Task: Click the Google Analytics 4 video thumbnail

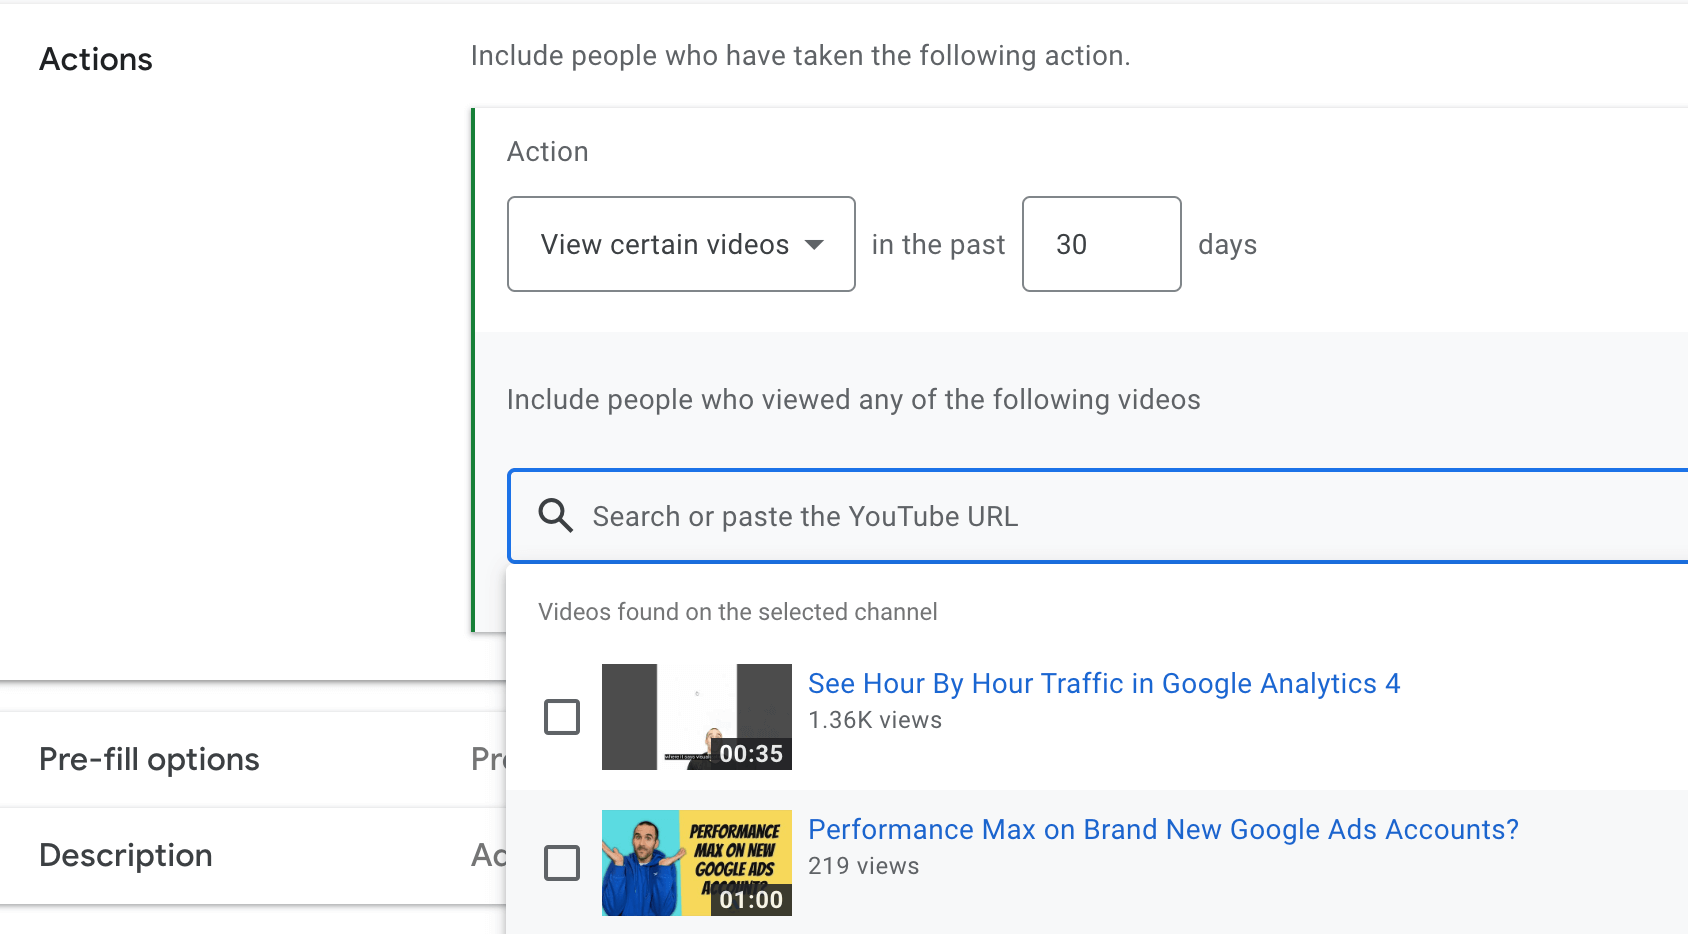Action: (x=696, y=716)
